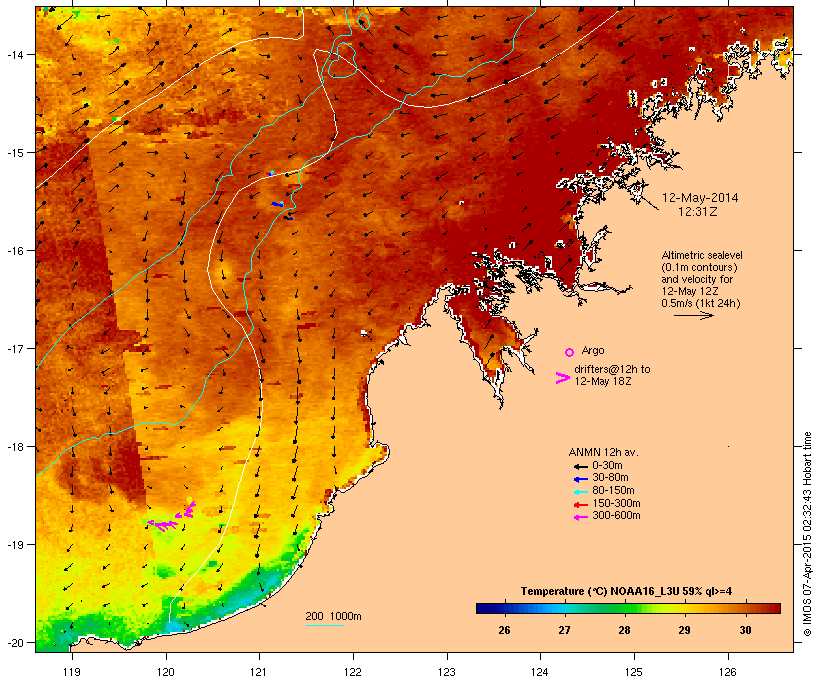Viewport: 820px width, 680px height.
Task: Click the longitude label 125
Action: tap(634, 672)
